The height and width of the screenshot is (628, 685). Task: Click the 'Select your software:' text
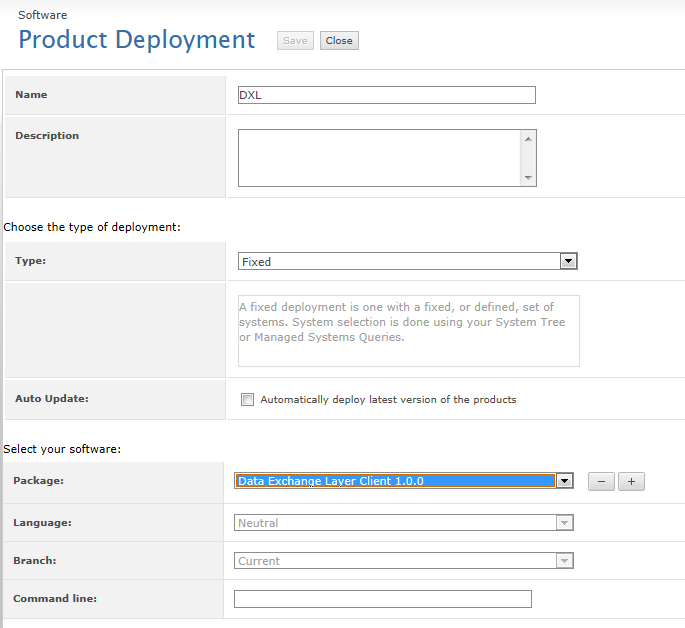pos(62,449)
